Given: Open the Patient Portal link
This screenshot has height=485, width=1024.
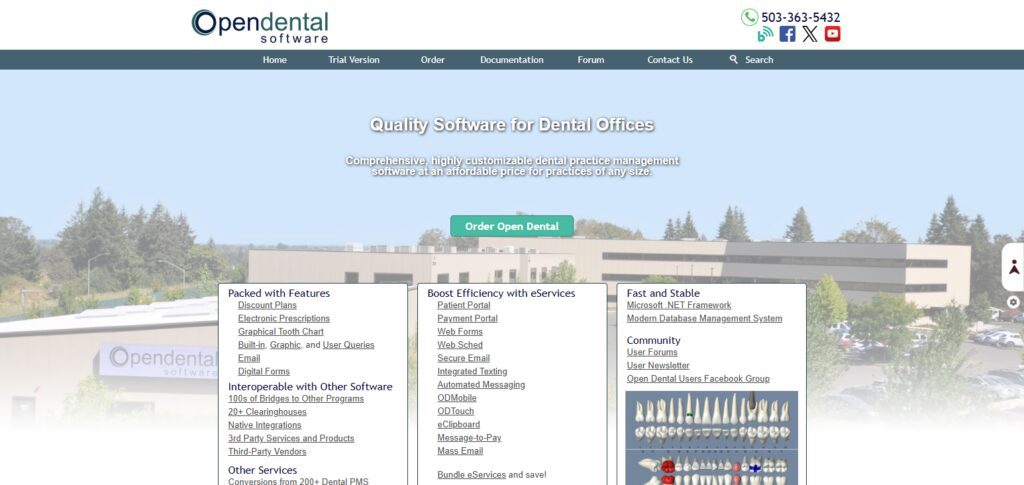Looking at the screenshot, I should (x=464, y=305).
